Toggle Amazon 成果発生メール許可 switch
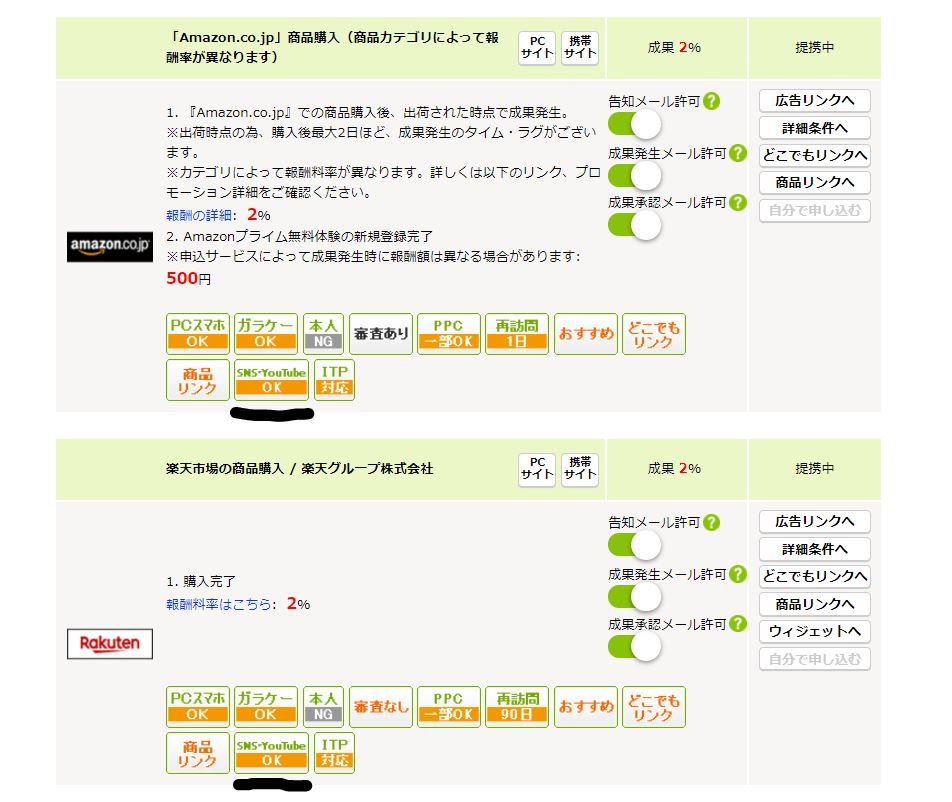 pyautogui.click(x=634, y=176)
